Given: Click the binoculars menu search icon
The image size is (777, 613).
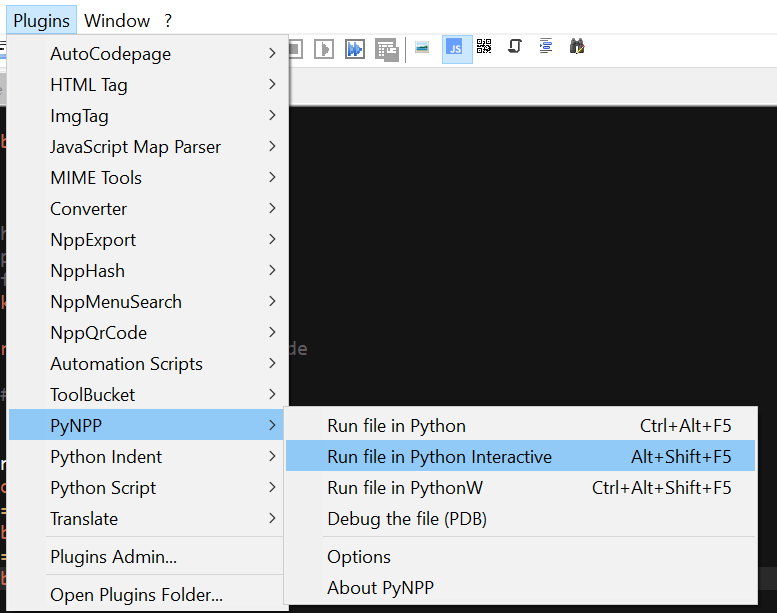Looking at the screenshot, I should [576, 47].
